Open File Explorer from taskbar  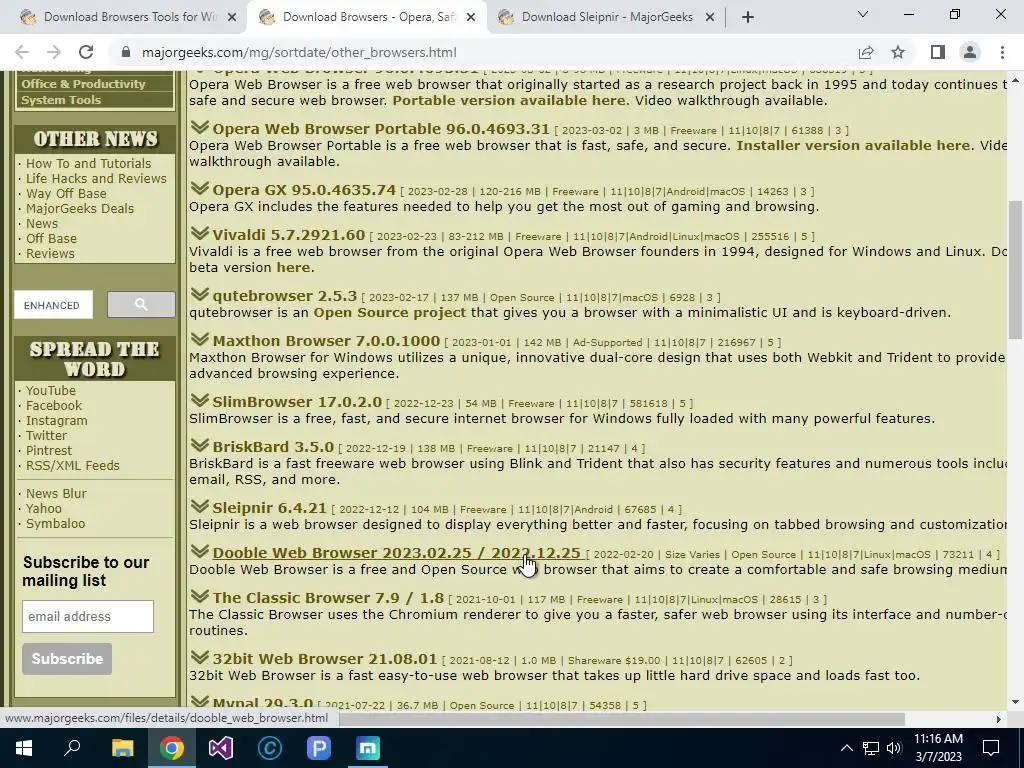pyautogui.click(x=122, y=748)
